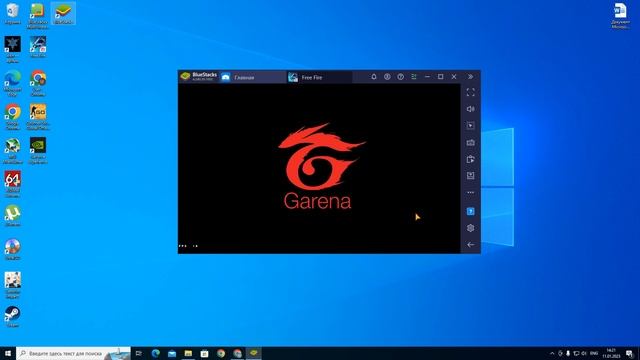This screenshot has height=360, width=640.
Task: Click the Android back arrow in sidebar
Action: pos(471,244)
